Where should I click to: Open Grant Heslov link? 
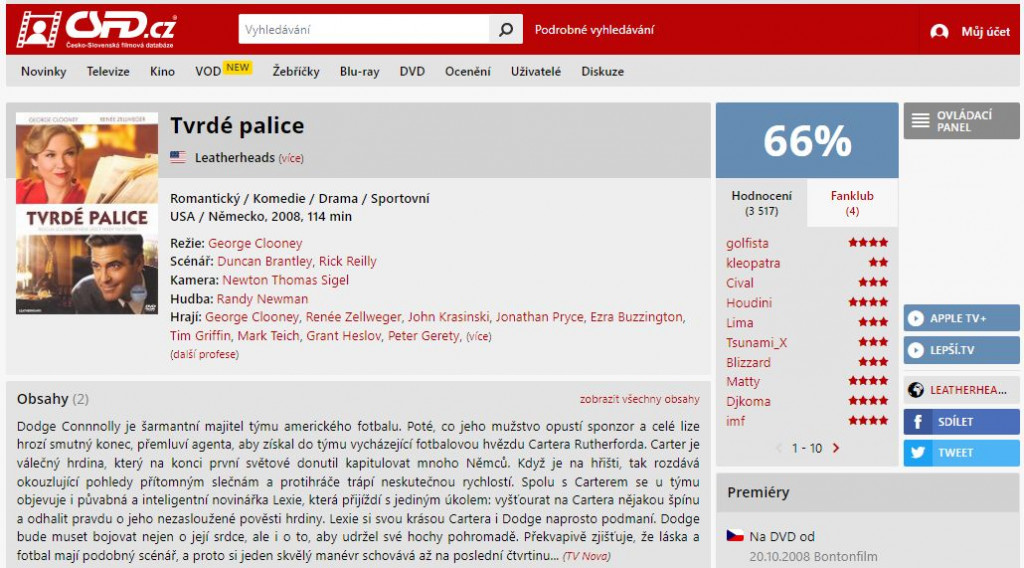(344, 336)
